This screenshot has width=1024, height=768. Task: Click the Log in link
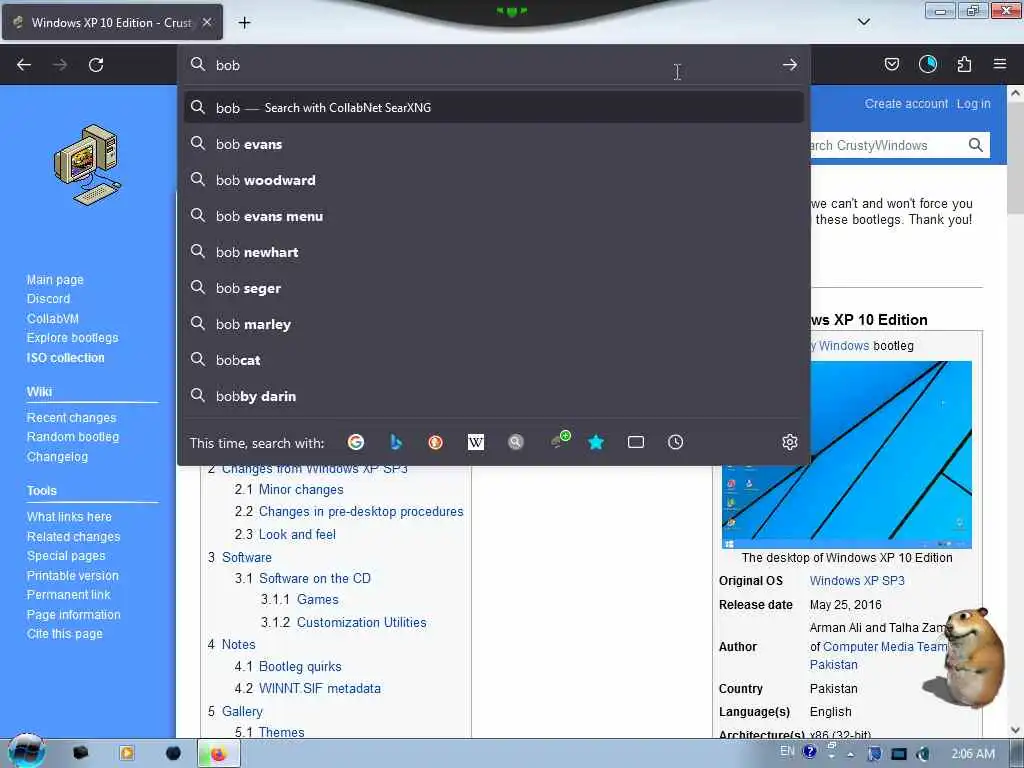973,104
